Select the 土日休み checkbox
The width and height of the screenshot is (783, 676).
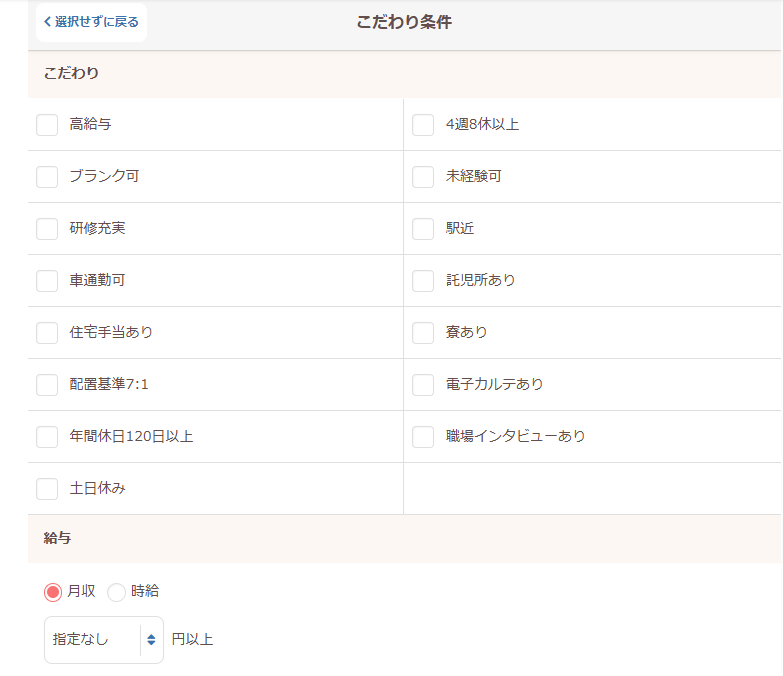[x=47, y=489]
